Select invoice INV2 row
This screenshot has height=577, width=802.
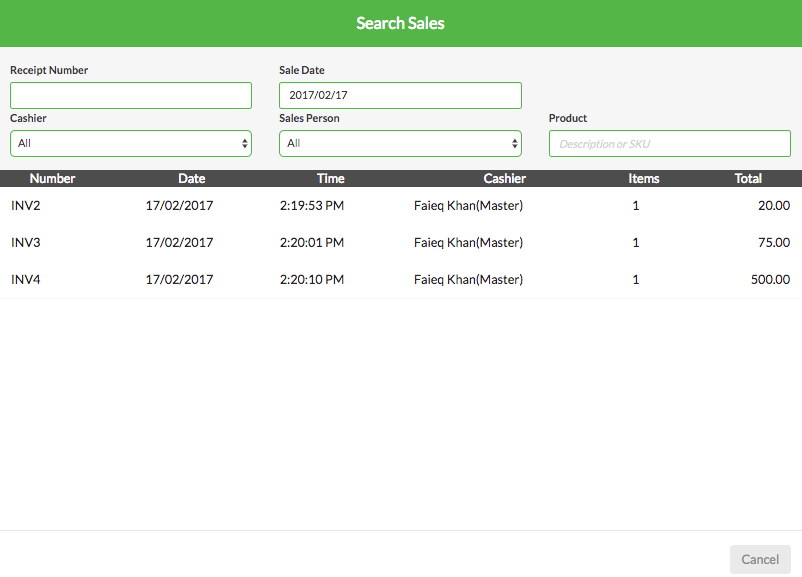coord(401,206)
